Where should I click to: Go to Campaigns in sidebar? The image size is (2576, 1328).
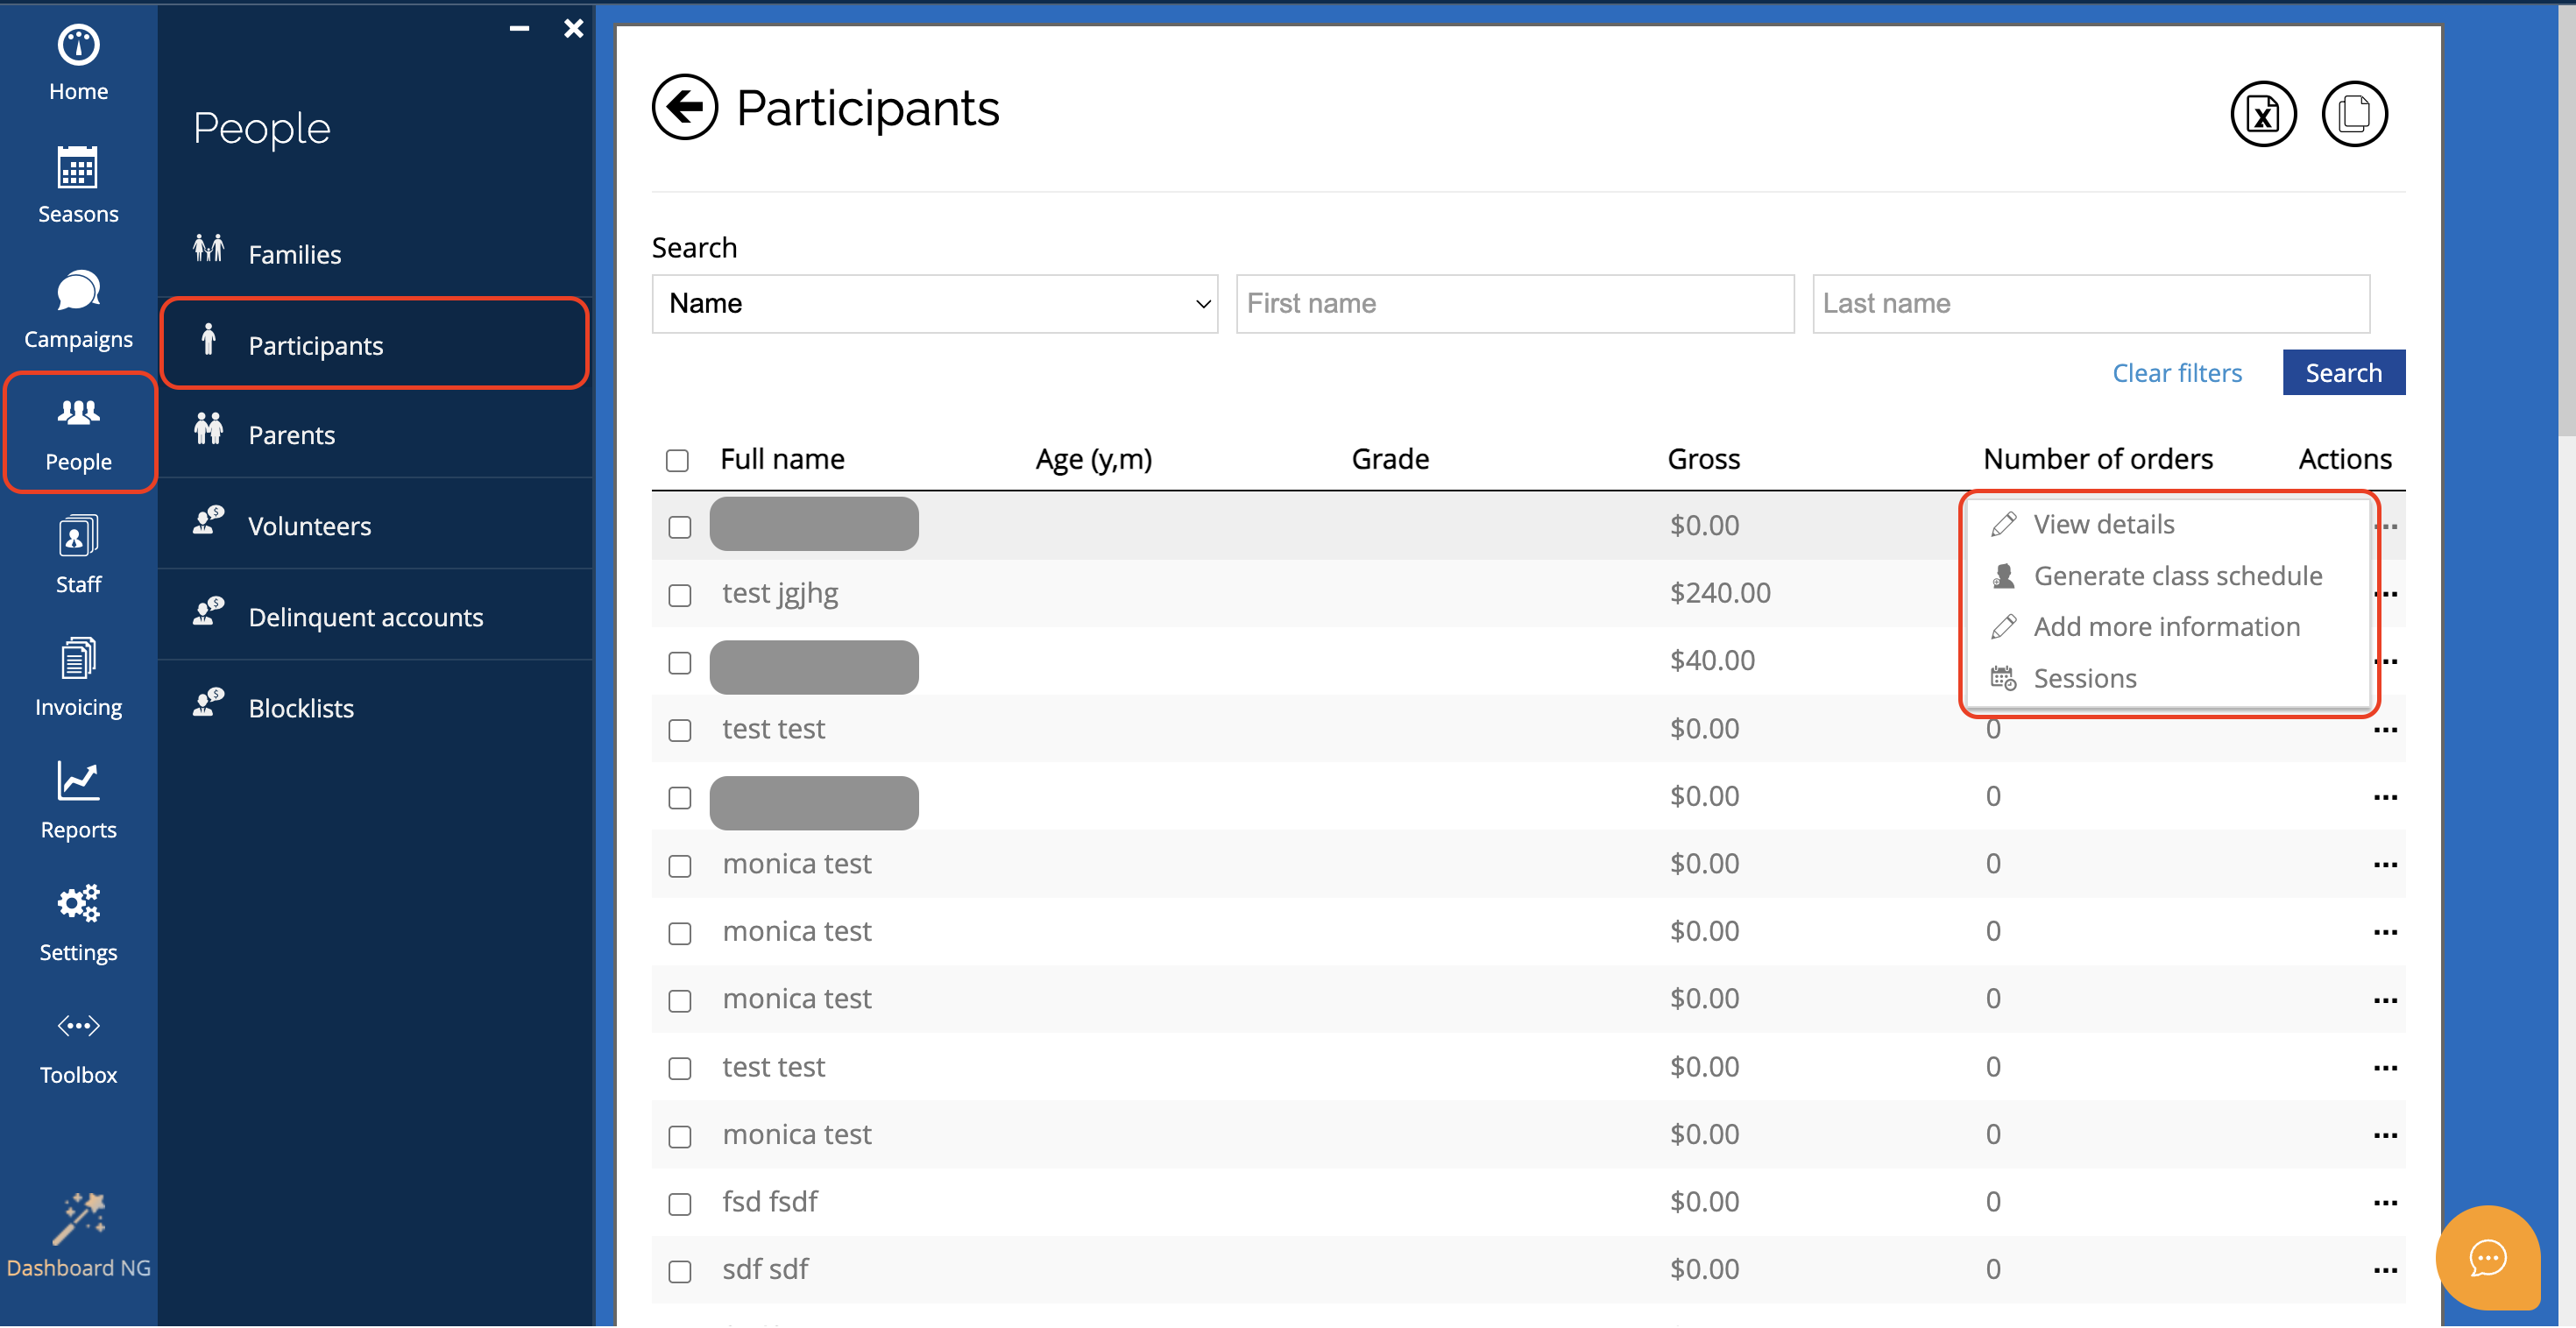pos(78,309)
